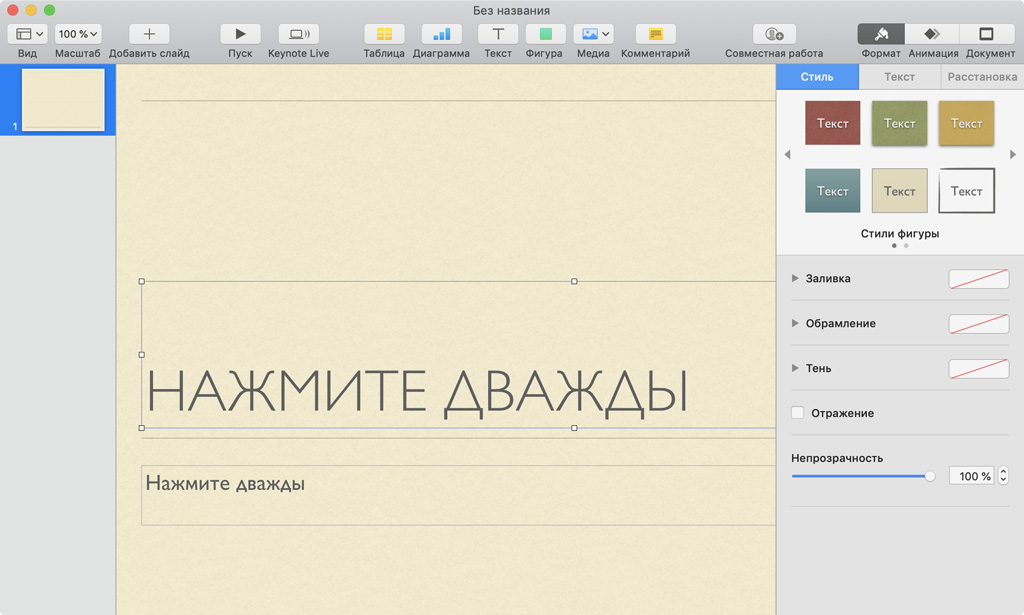
Task: Show previous shape styles page with left arrow
Action: coord(788,155)
